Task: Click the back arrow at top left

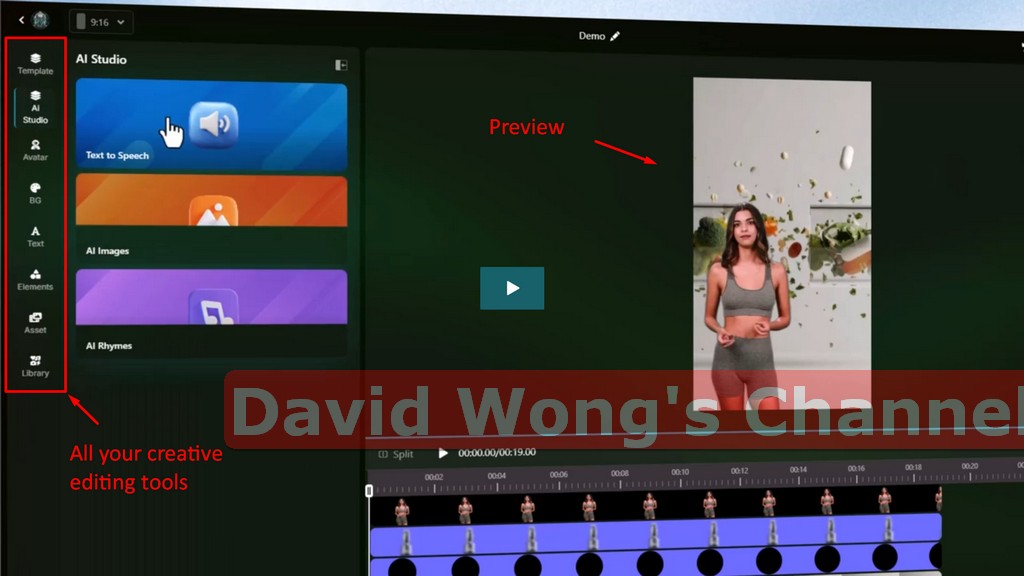Action: [x=21, y=20]
